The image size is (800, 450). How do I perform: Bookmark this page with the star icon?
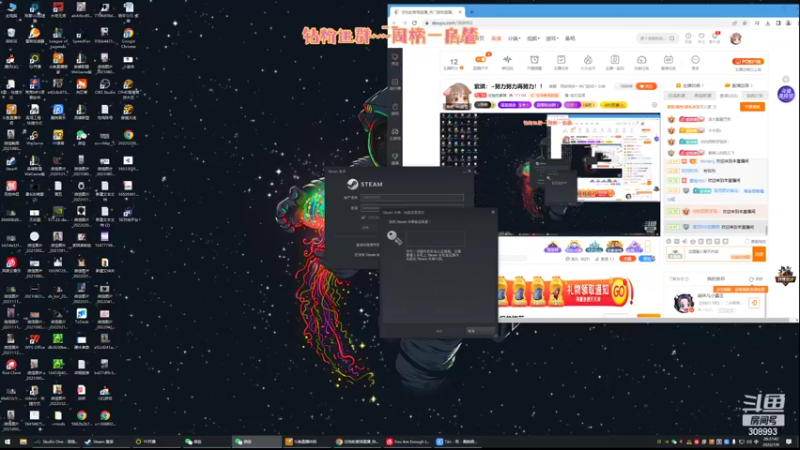(745, 23)
